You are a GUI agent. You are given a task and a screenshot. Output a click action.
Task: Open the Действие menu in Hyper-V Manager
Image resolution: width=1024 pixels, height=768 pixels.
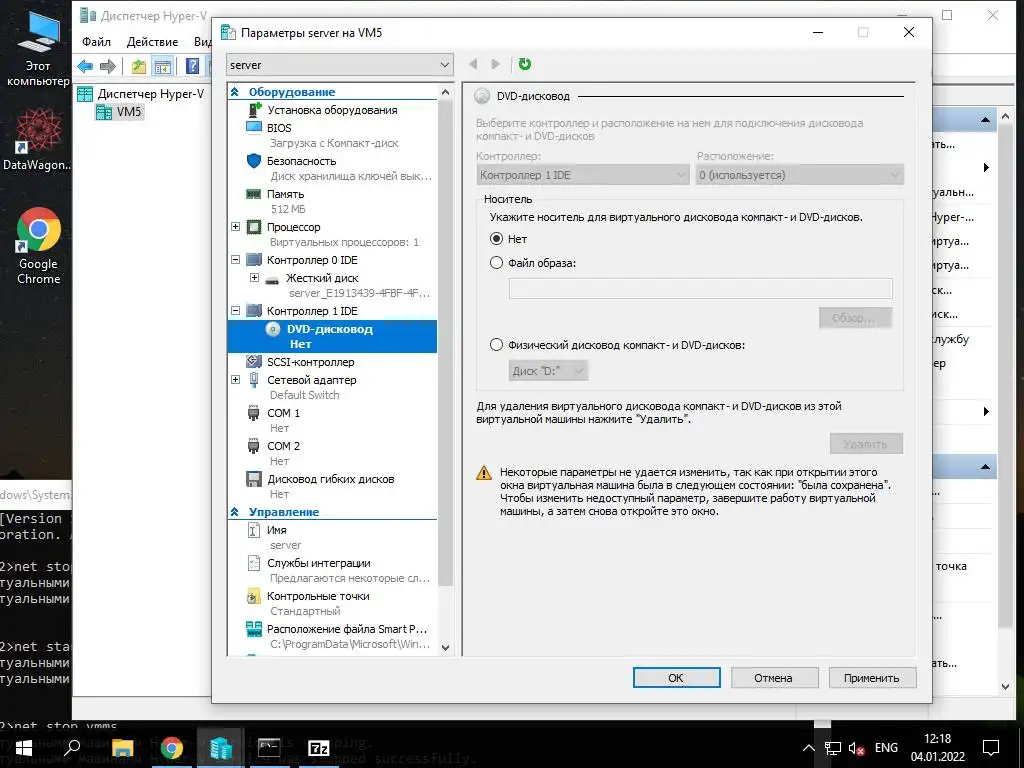tap(152, 42)
